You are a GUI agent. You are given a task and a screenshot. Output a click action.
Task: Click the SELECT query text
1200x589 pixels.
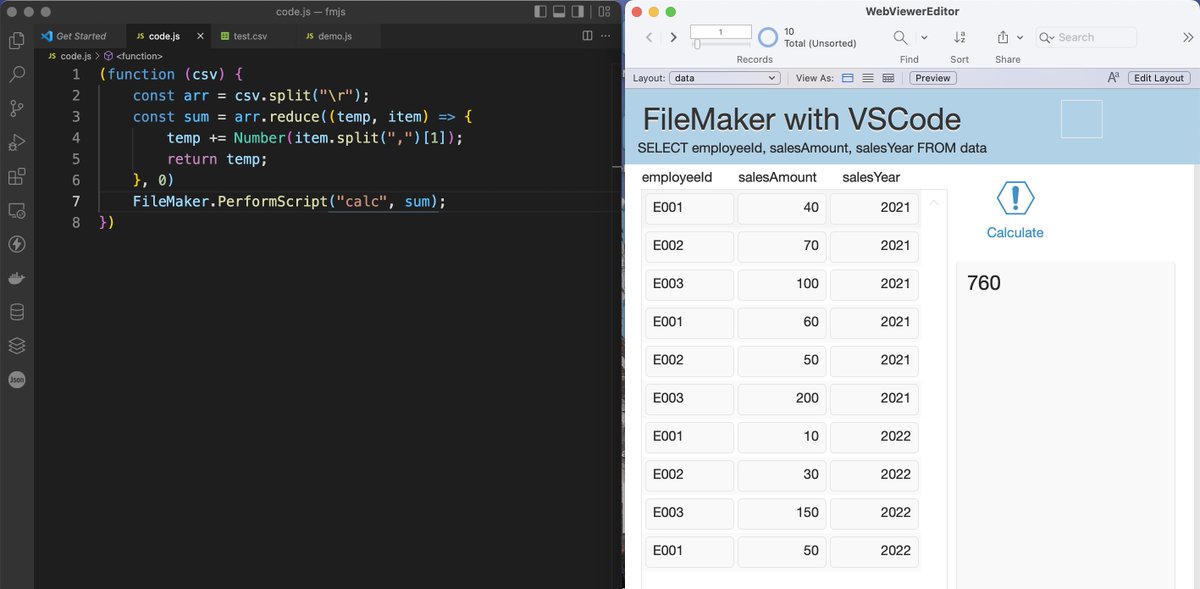pos(812,148)
